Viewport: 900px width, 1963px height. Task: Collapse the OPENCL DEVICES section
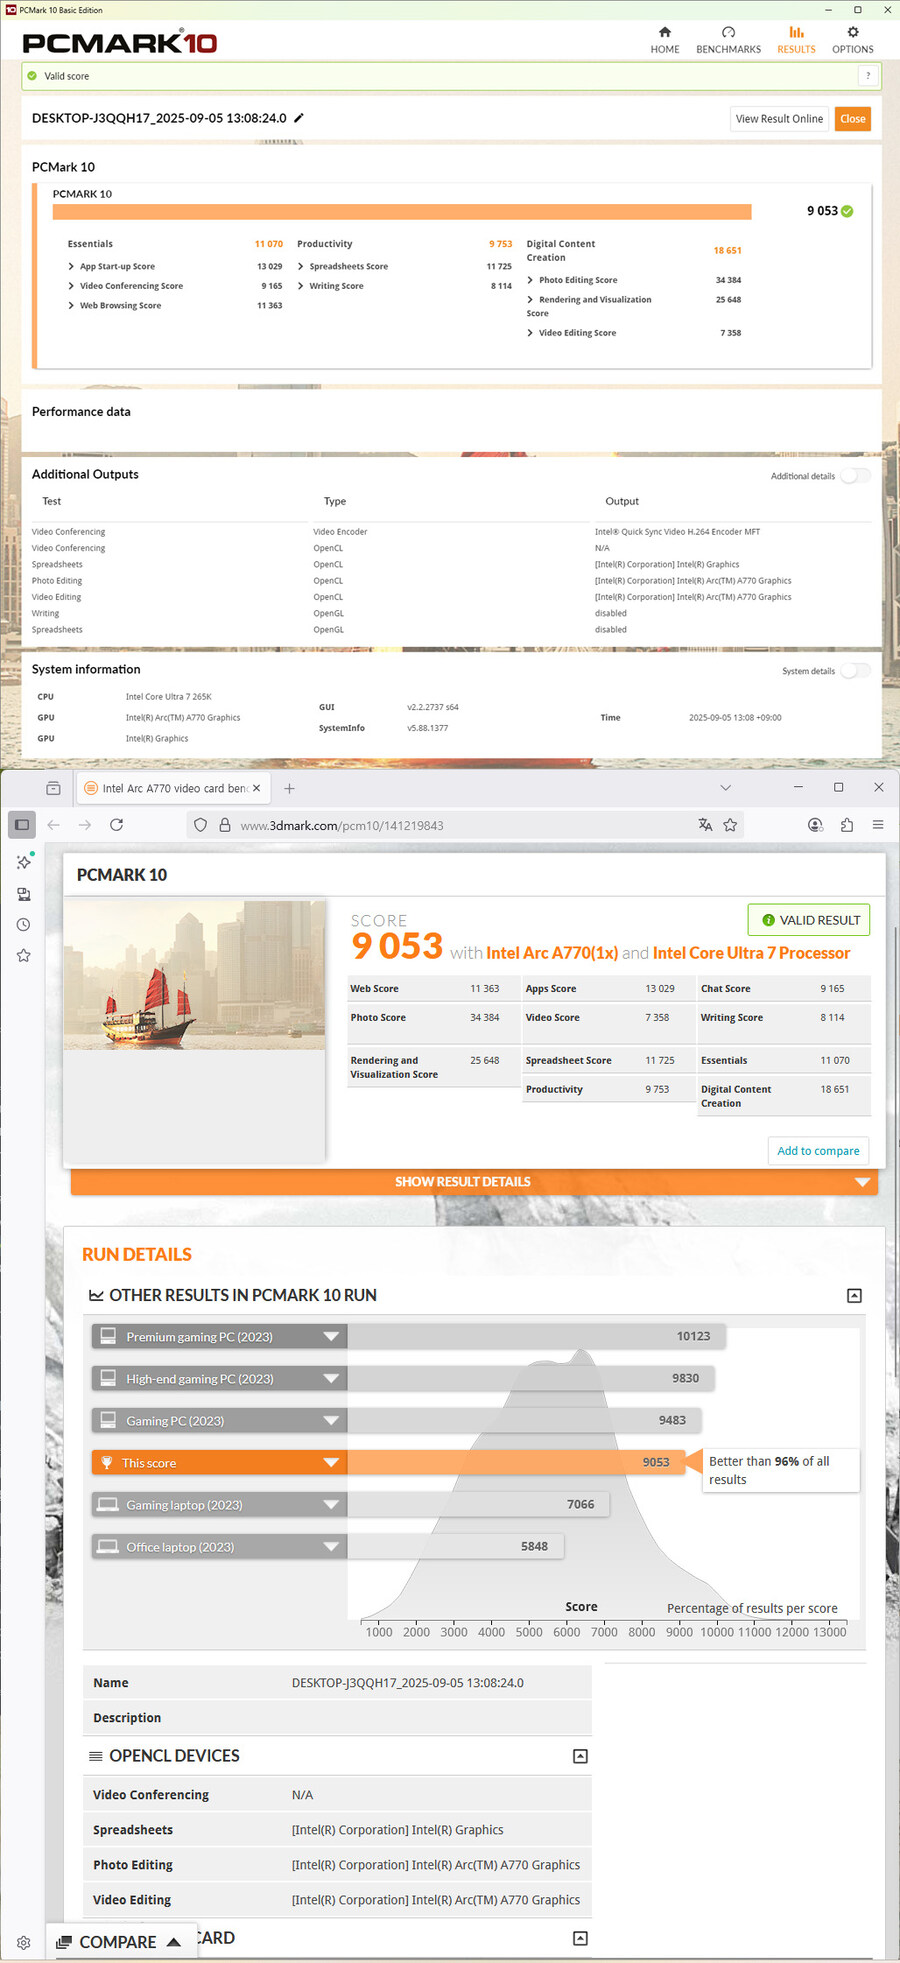coord(580,1756)
